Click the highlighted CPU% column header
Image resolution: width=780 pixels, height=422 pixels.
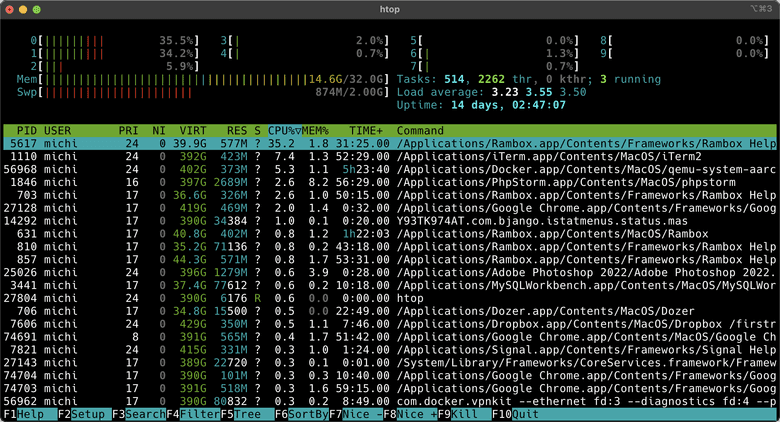pyautogui.click(x=285, y=130)
